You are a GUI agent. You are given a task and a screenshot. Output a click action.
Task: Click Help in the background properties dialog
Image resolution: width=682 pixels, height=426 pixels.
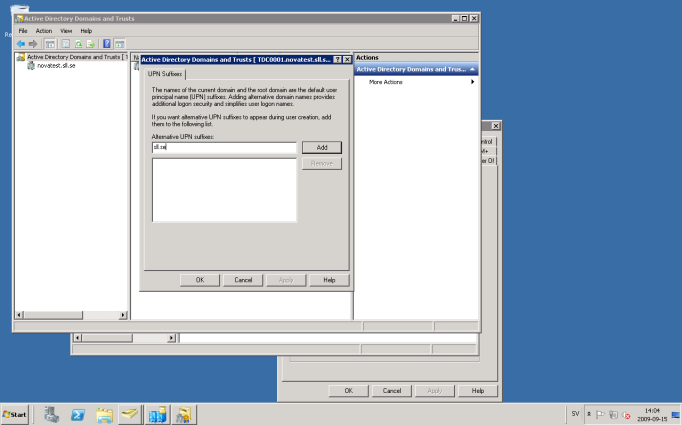click(x=478, y=391)
